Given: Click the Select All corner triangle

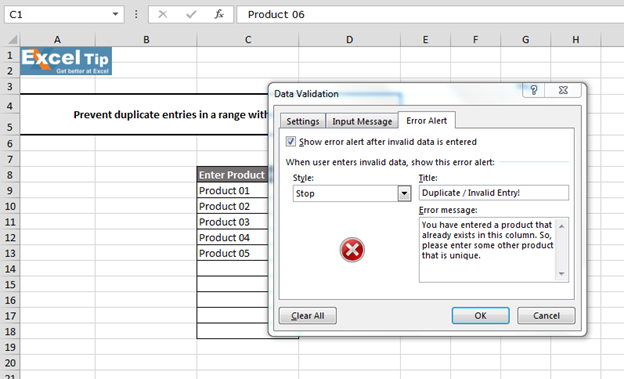Looking at the screenshot, I should pyautogui.click(x=13, y=39).
